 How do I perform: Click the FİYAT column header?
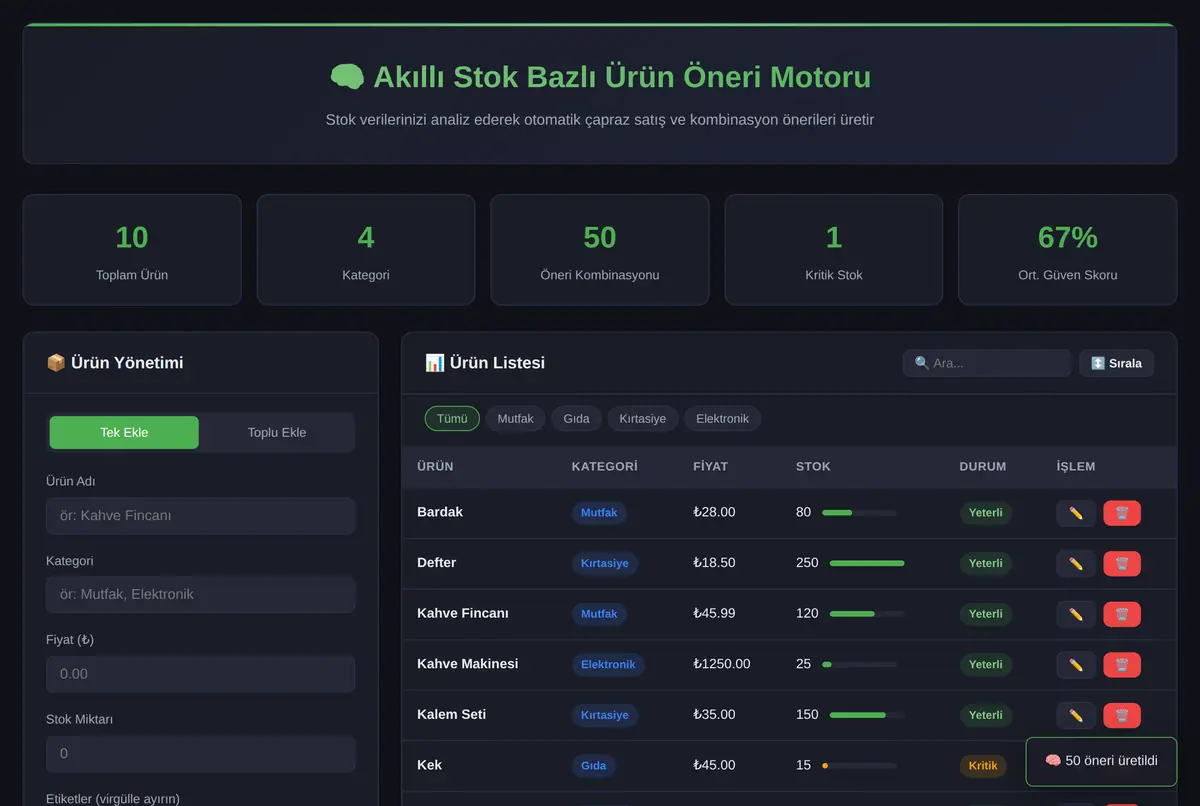[x=710, y=466]
